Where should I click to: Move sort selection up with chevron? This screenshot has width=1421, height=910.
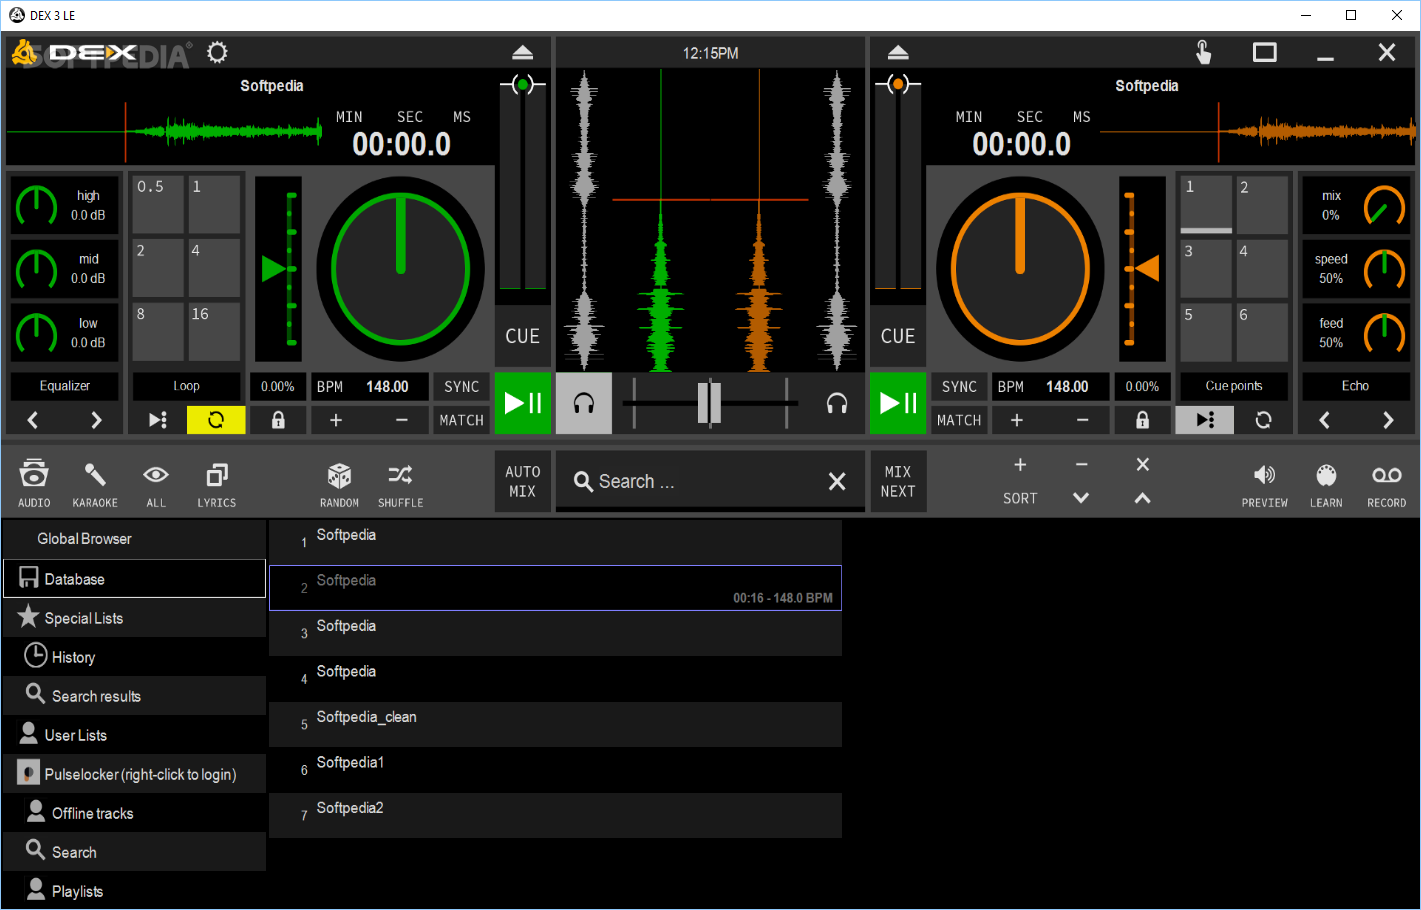[1142, 497]
